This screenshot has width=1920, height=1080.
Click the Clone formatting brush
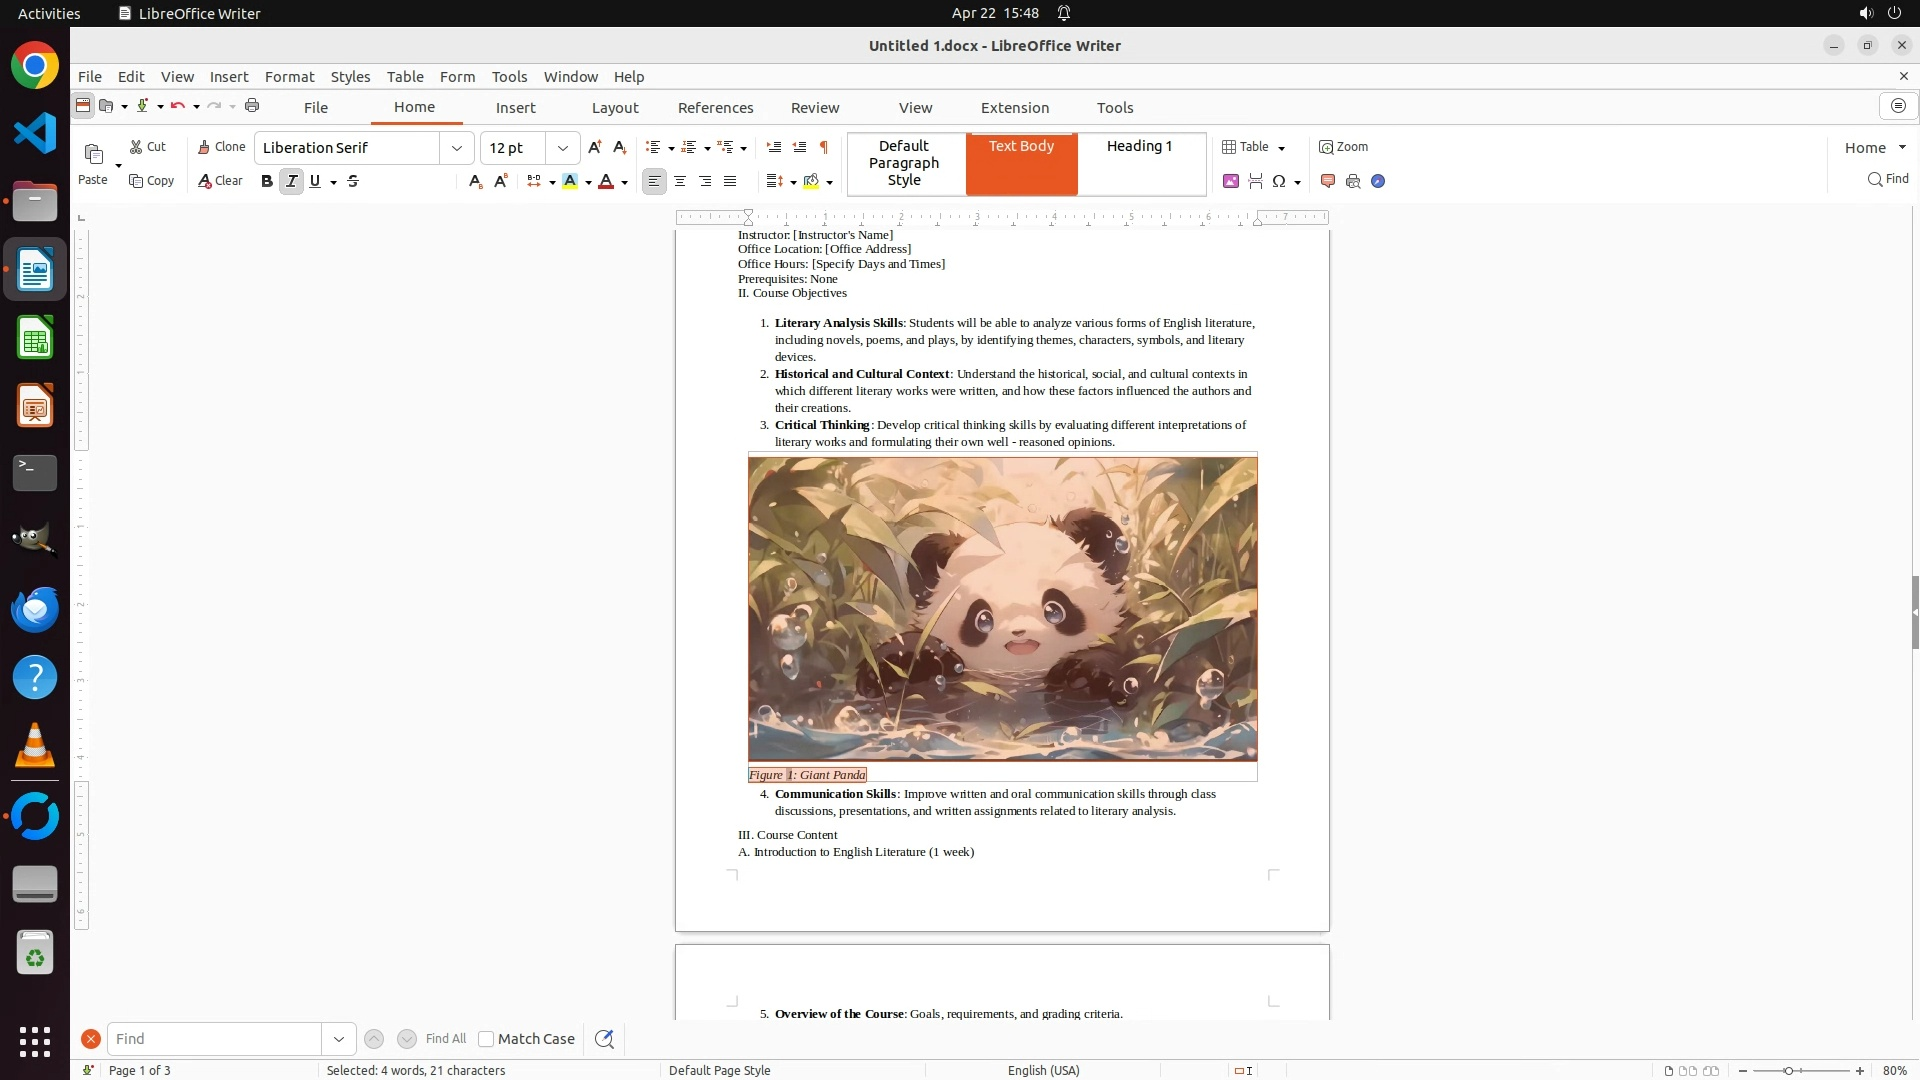click(x=221, y=147)
